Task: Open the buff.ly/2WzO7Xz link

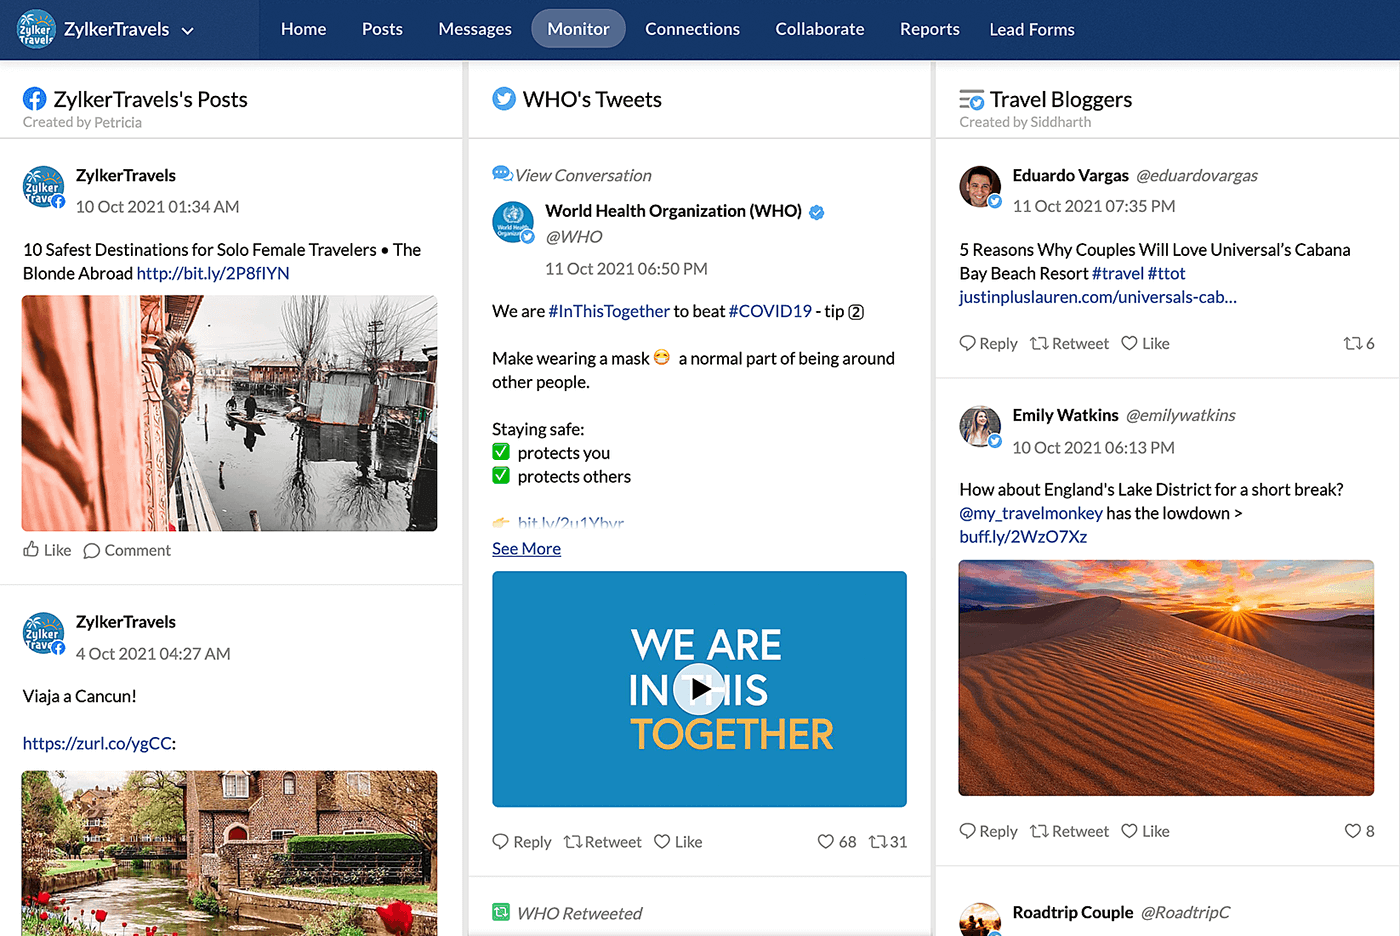Action: pyautogui.click(x=1023, y=537)
